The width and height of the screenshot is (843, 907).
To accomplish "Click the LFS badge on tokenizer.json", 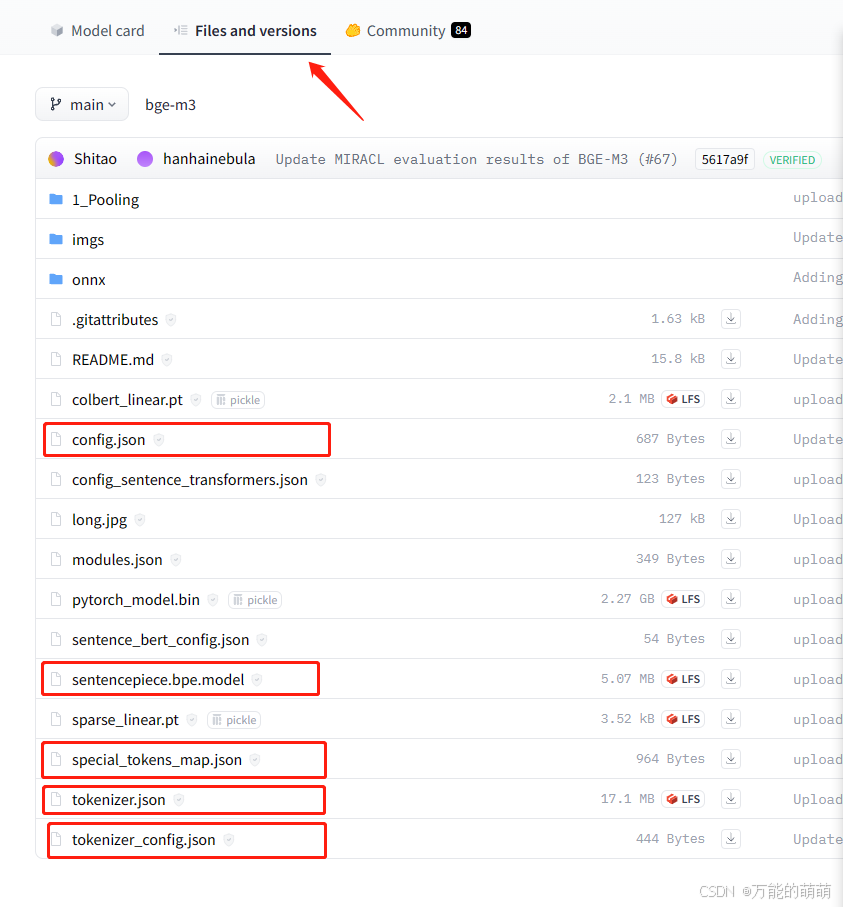I will coord(683,799).
